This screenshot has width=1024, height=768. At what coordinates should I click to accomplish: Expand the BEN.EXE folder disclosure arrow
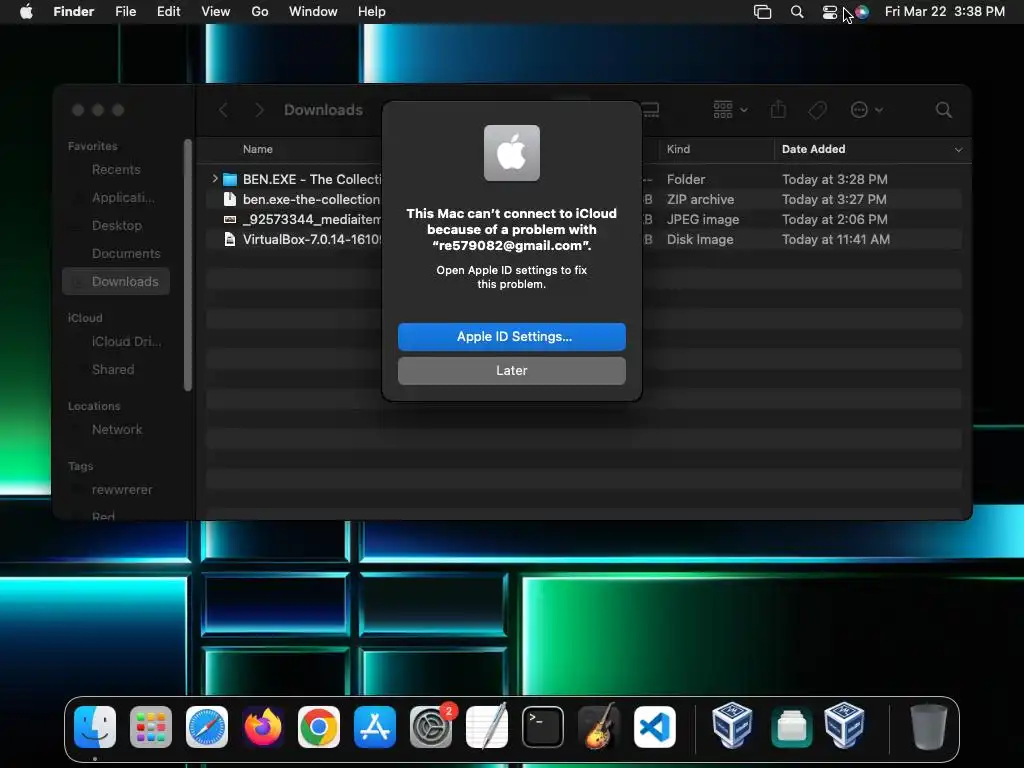point(215,178)
